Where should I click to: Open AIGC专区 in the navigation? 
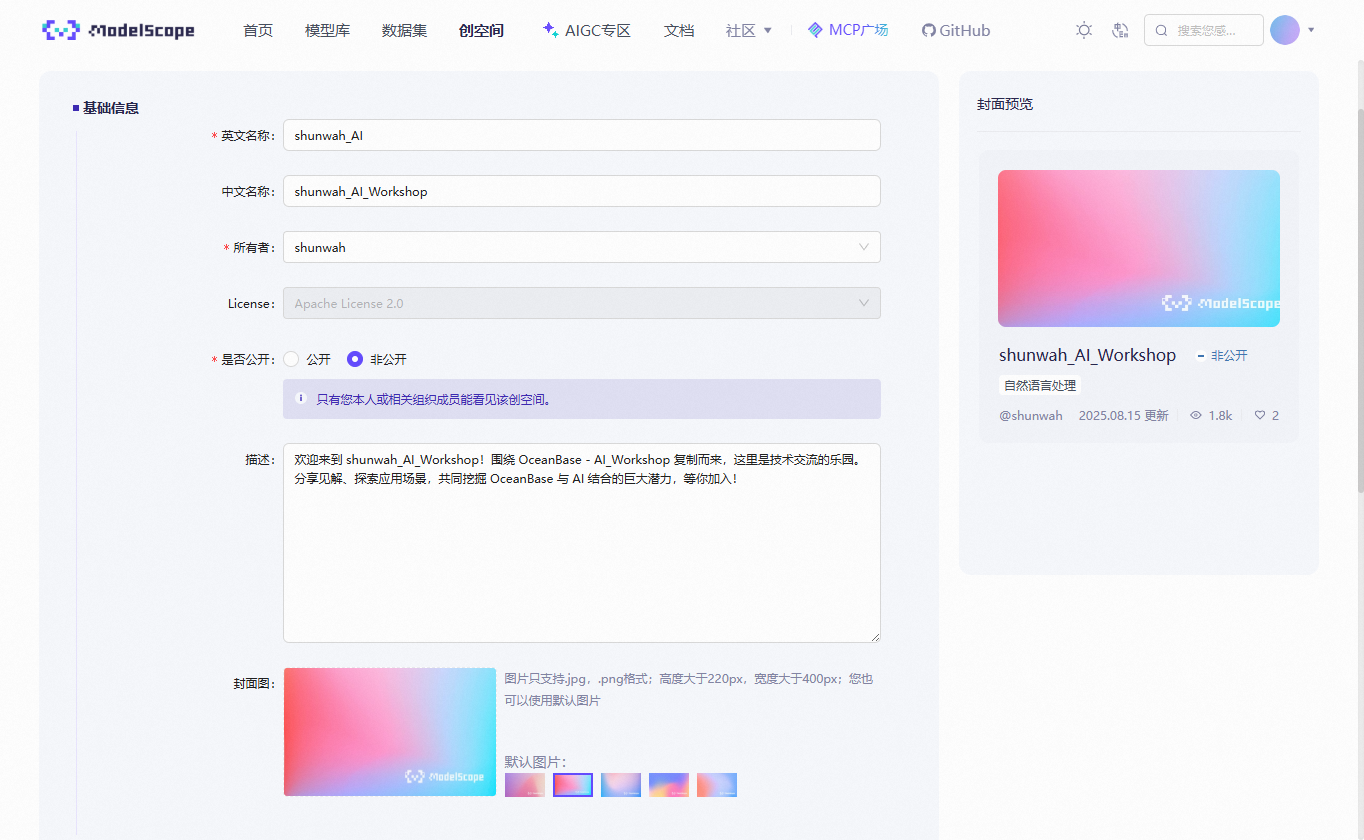click(598, 30)
